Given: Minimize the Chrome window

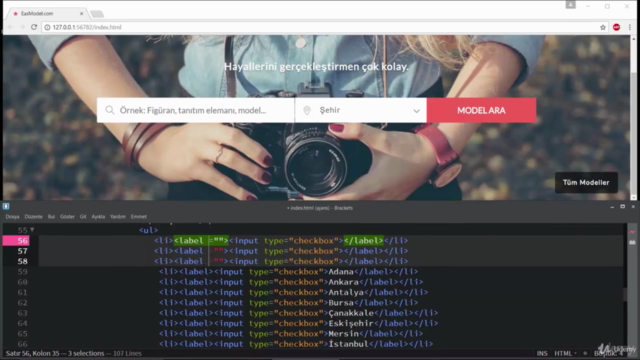Looking at the screenshot, I should [588, 6].
